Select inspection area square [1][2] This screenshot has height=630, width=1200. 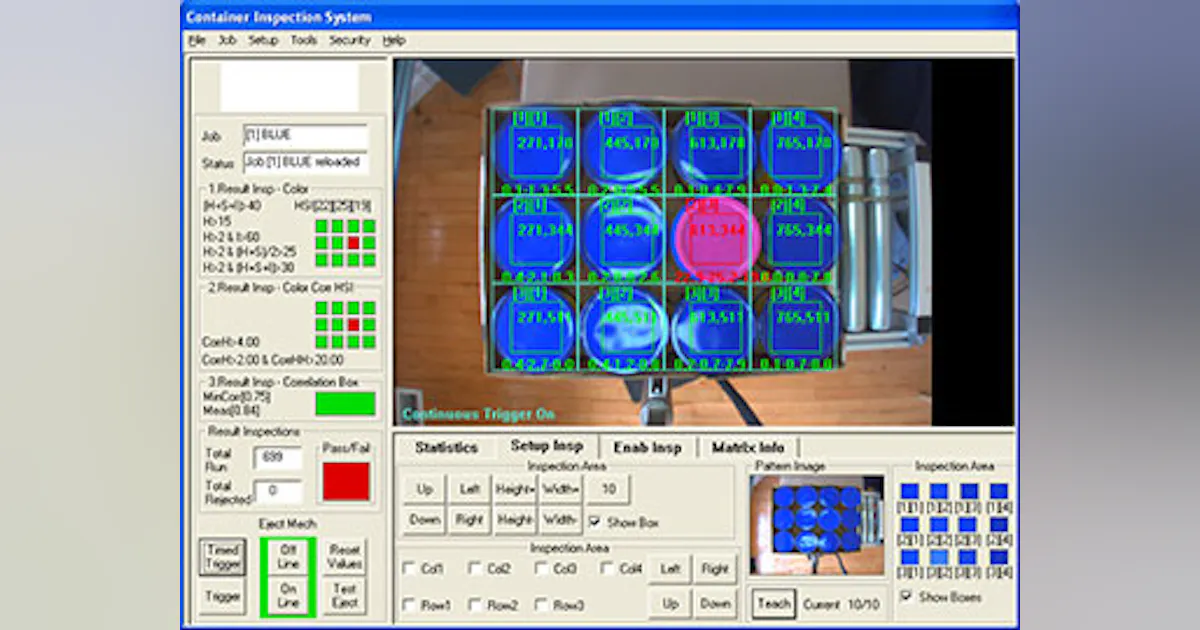[939, 491]
